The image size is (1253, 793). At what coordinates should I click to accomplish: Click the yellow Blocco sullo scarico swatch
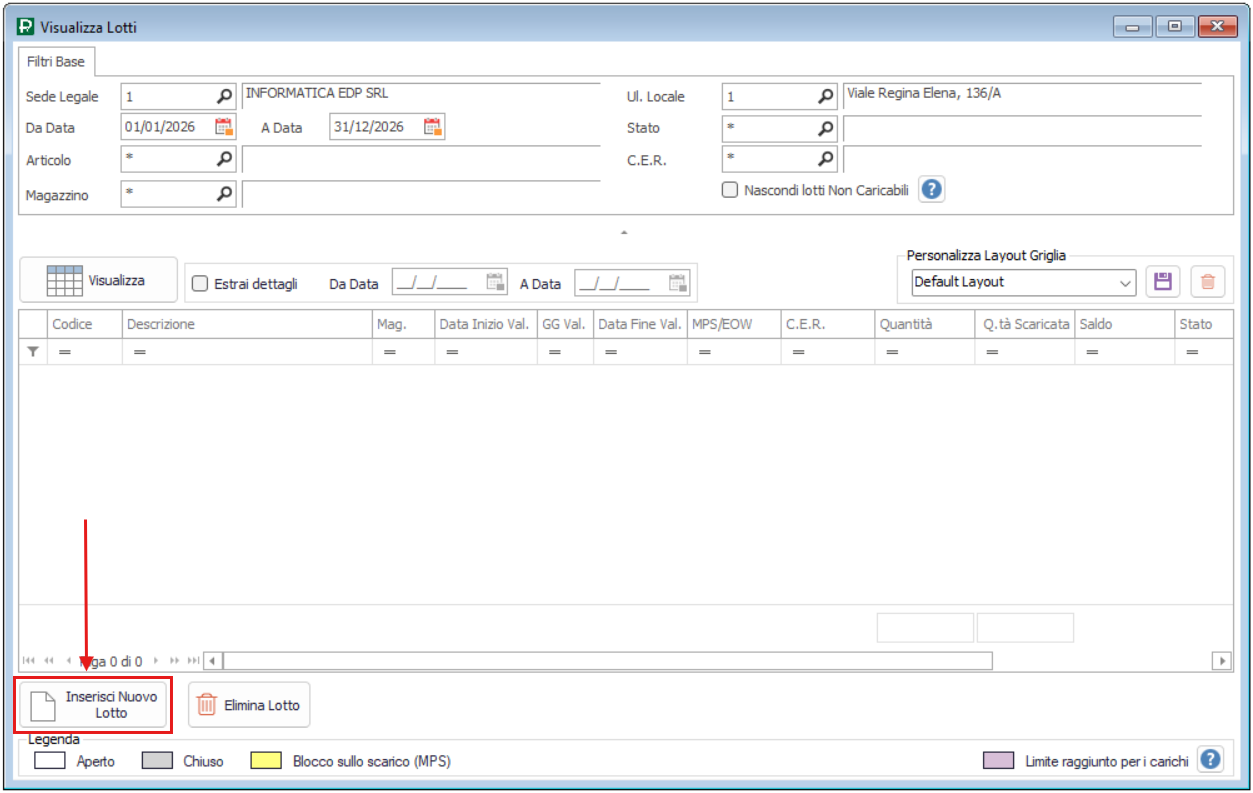(x=265, y=761)
